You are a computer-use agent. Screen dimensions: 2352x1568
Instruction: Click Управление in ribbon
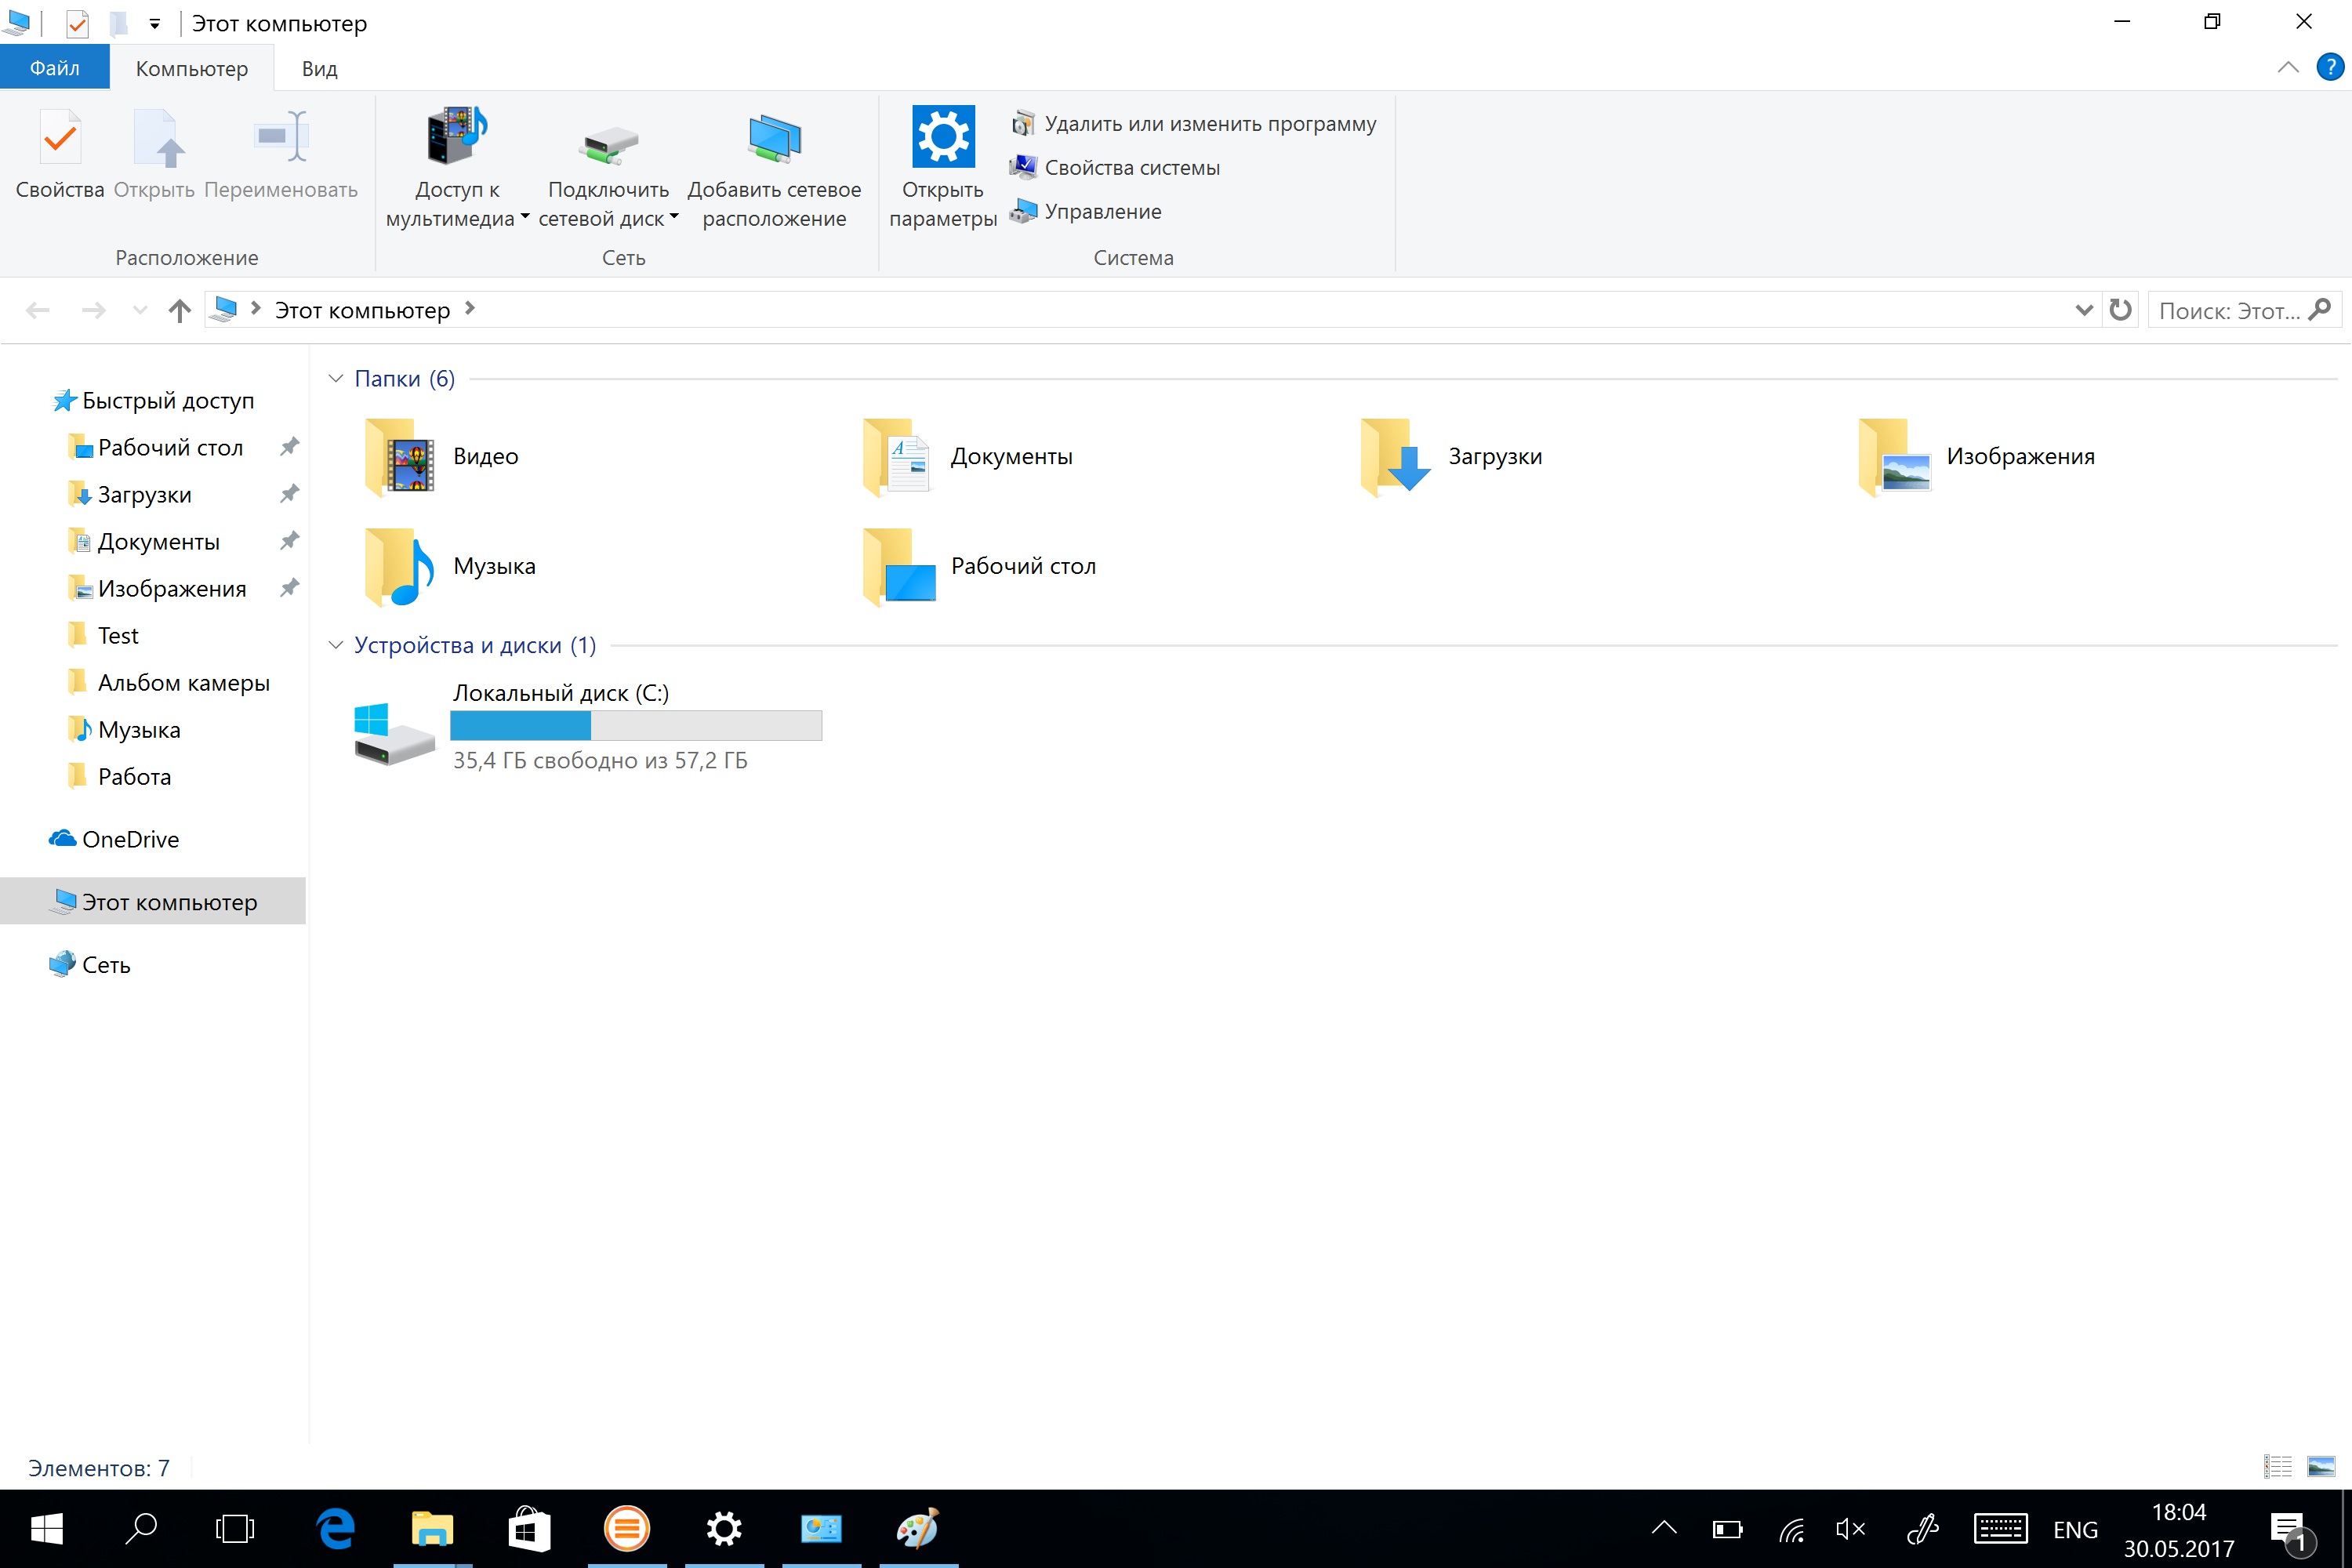[1086, 212]
